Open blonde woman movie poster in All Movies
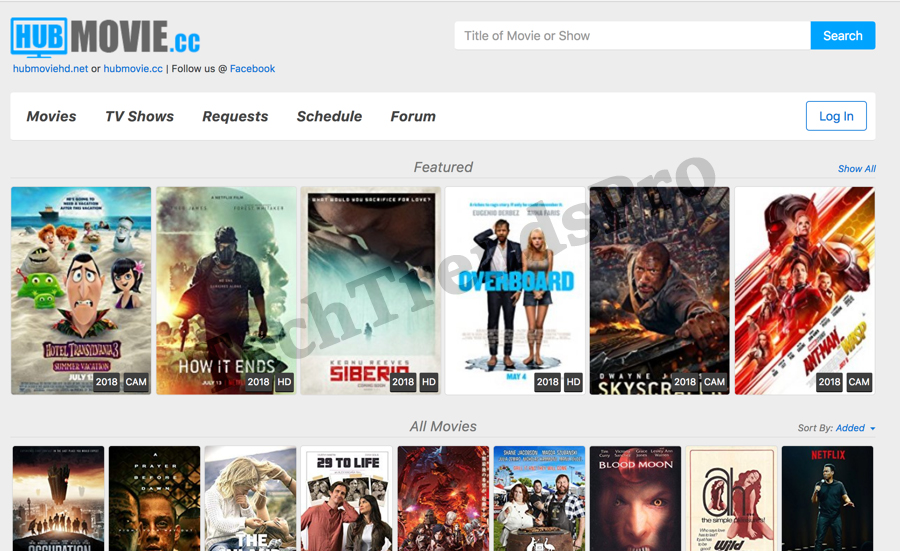 coord(250,498)
